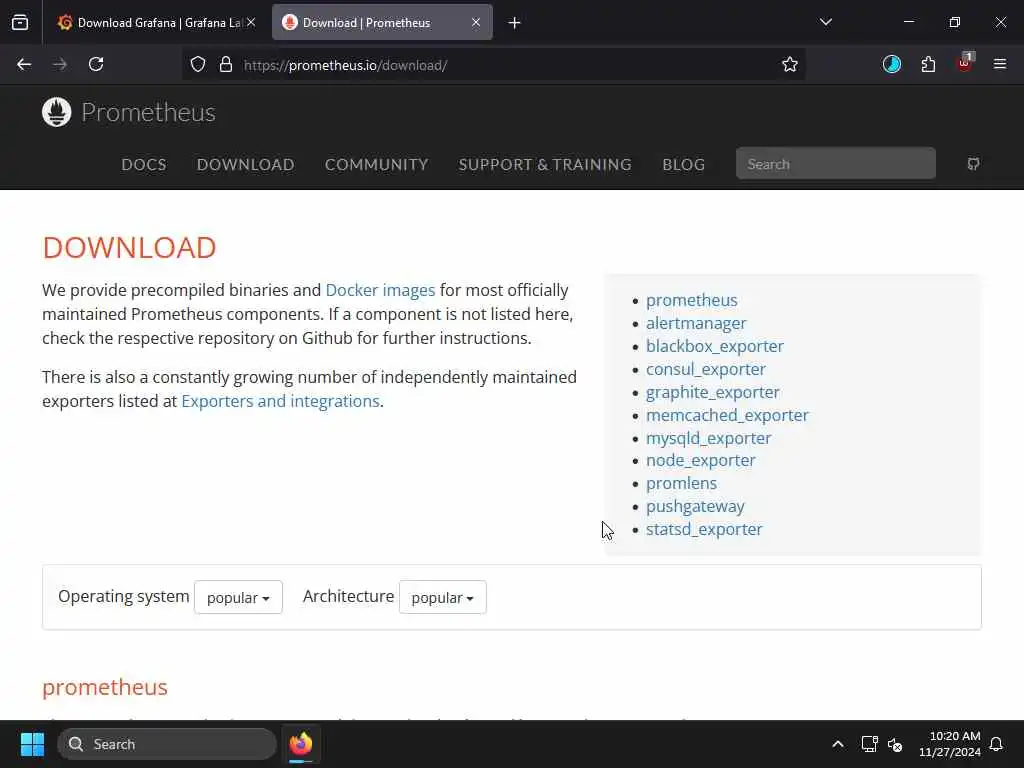This screenshot has height=768, width=1024.
Task: Open the BLOG navigation item
Action: tap(684, 165)
